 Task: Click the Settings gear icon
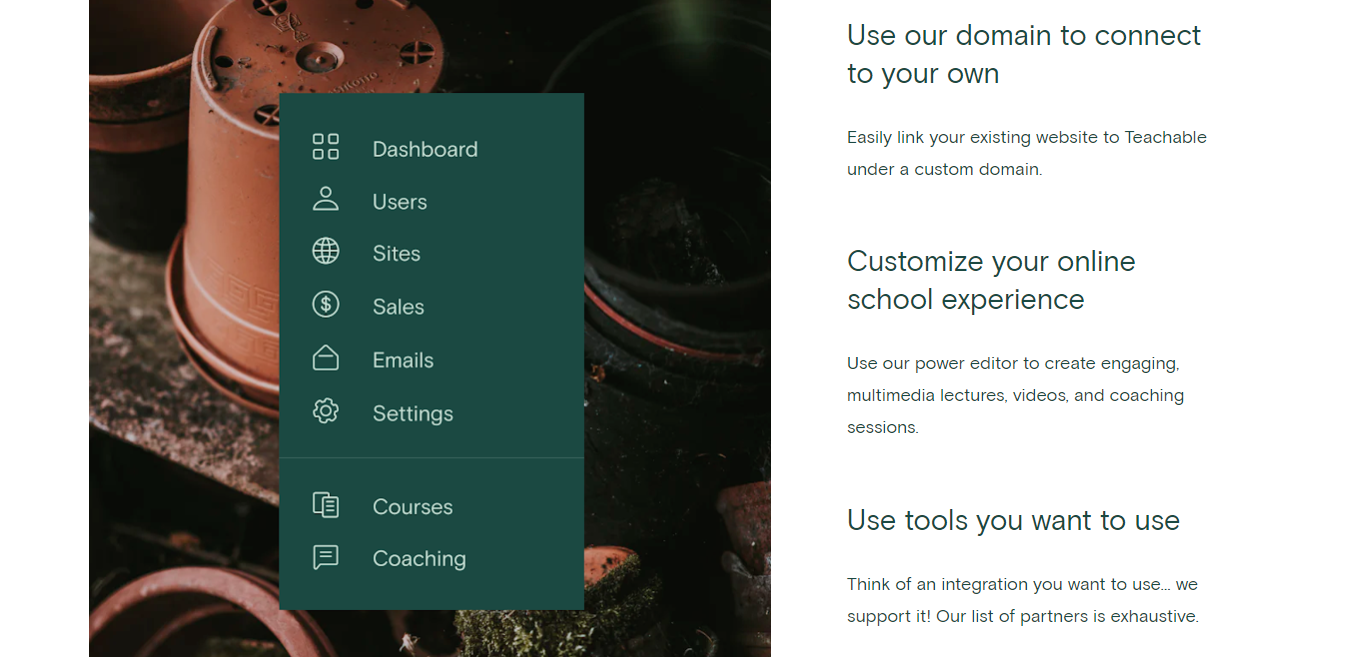326,411
